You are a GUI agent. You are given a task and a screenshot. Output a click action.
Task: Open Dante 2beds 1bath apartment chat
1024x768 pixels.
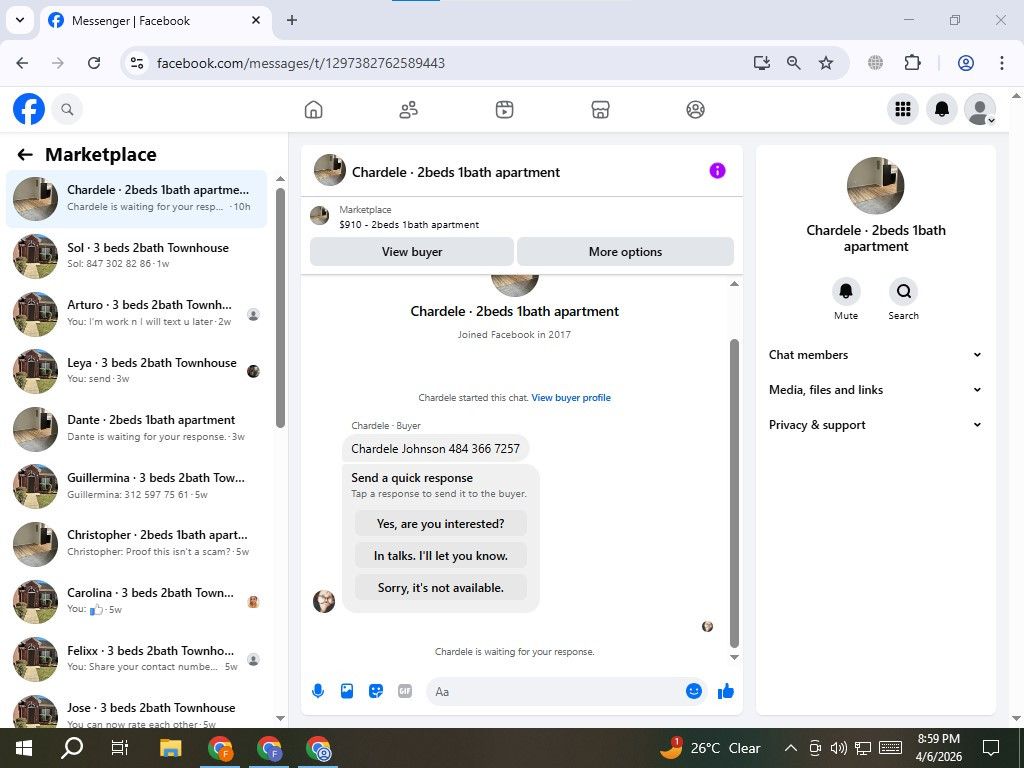click(x=136, y=428)
